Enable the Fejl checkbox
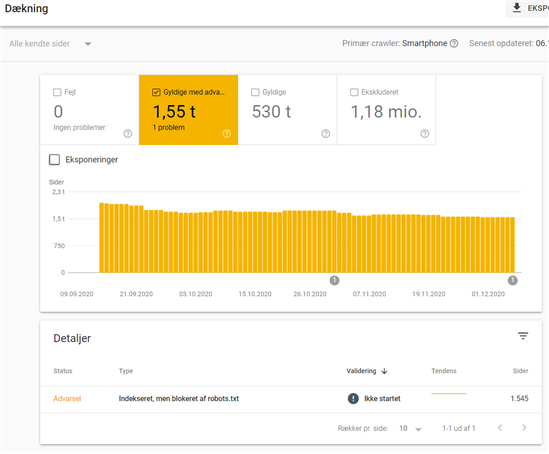The image size is (549, 454). click(x=57, y=92)
